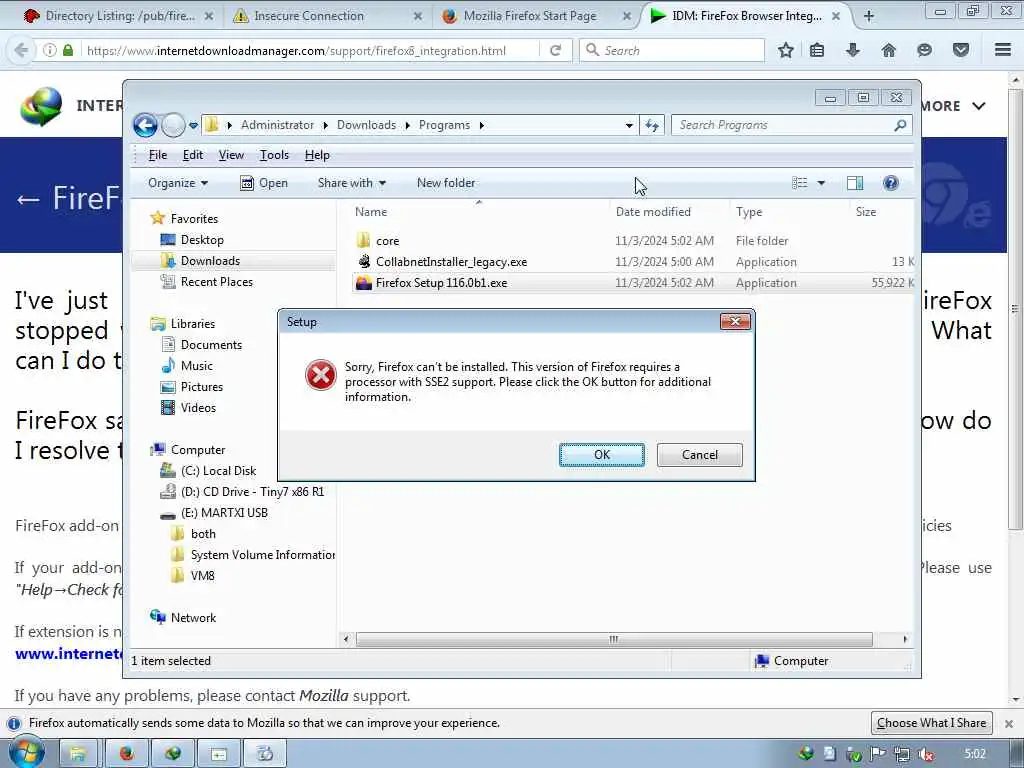This screenshot has height=768, width=1024.
Task: Click the Windows Start orb
Action: tap(26, 752)
